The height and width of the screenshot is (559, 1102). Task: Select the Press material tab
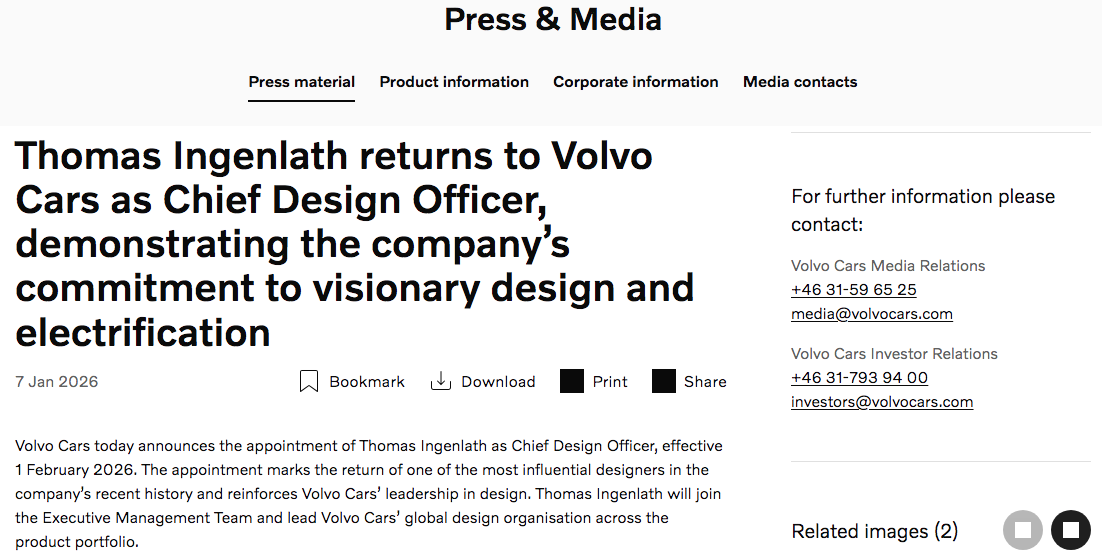pos(301,82)
